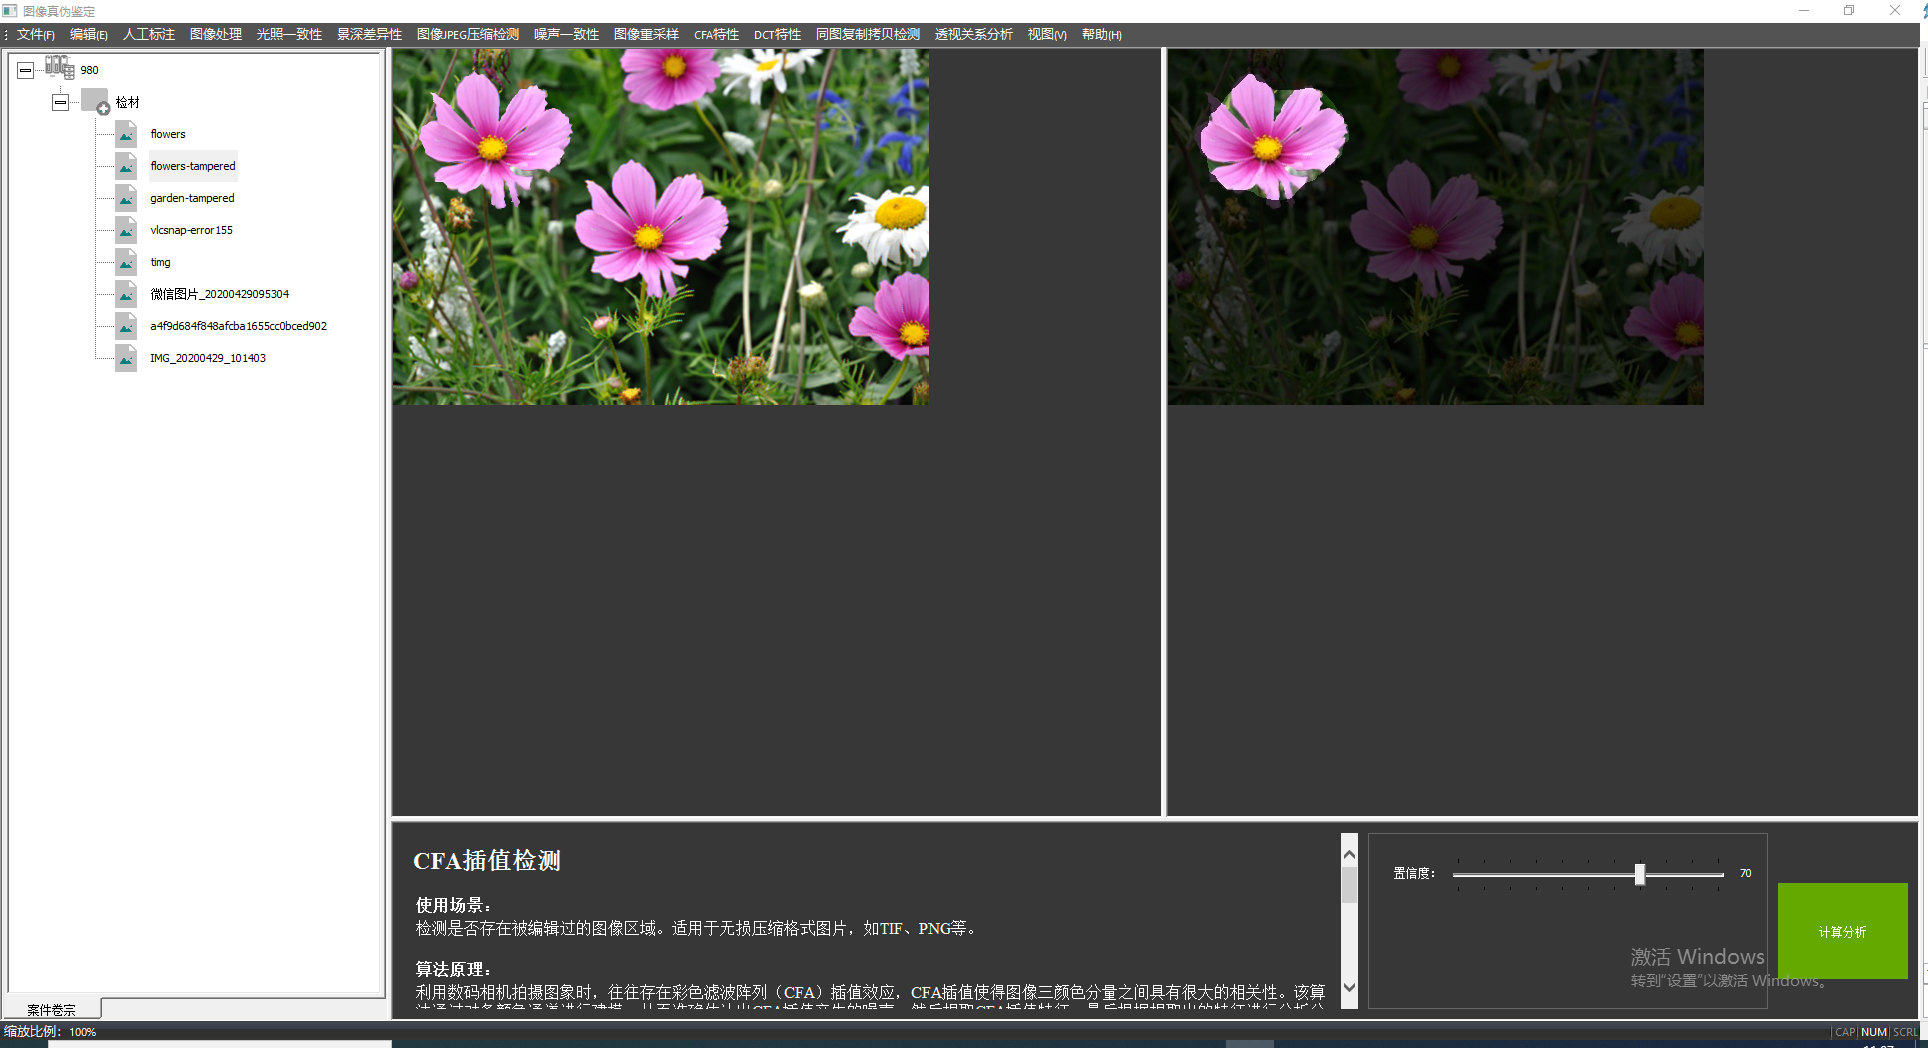Image resolution: width=1928 pixels, height=1048 pixels.
Task: Click the 置信度 slider handle
Action: click(x=1640, y=874)
